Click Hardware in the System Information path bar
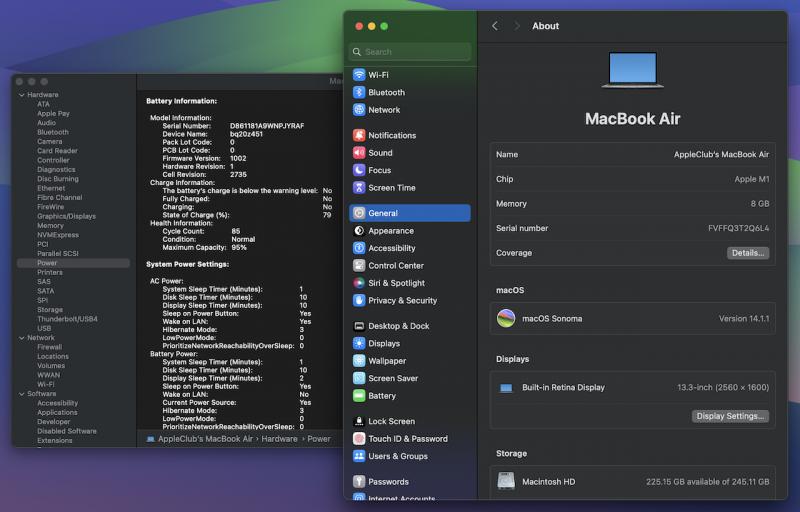Screen dimensions: 800x512 pyautogui.click(x=279, y=439)
